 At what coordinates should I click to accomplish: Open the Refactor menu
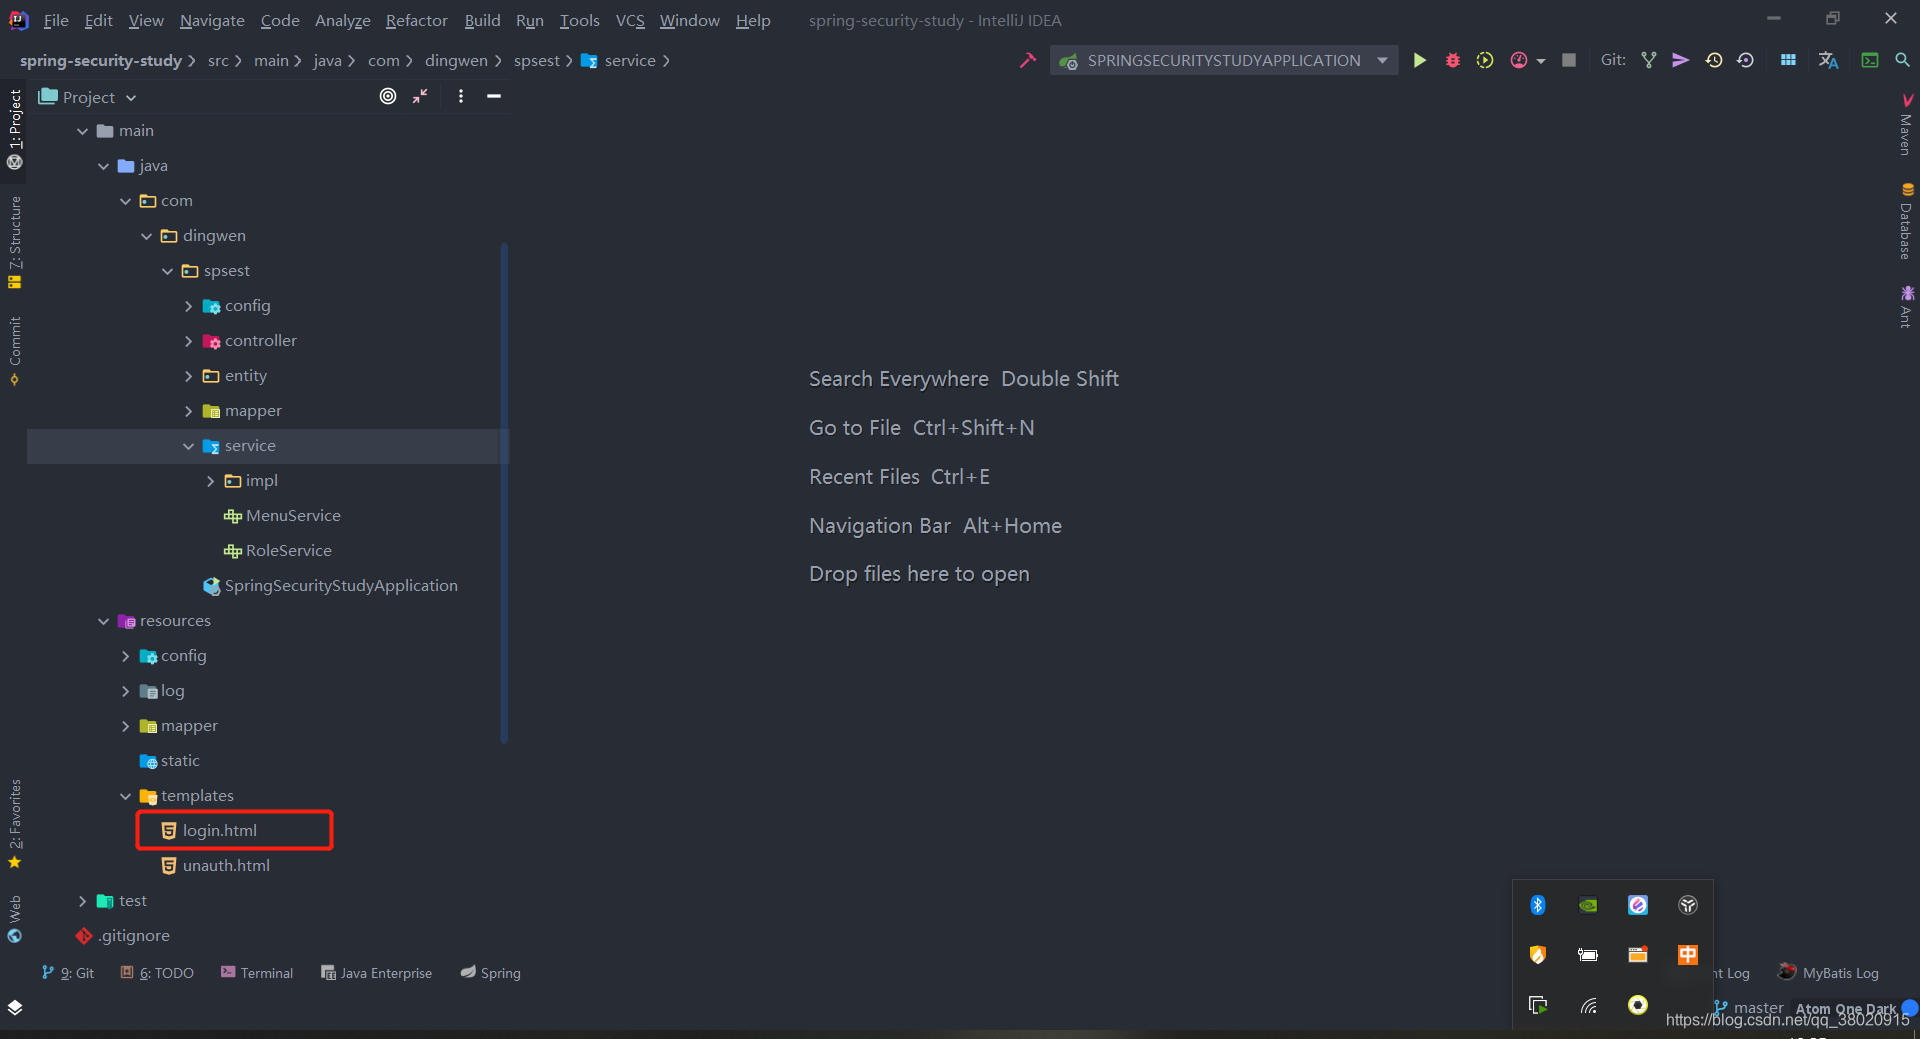coord(416,20)
